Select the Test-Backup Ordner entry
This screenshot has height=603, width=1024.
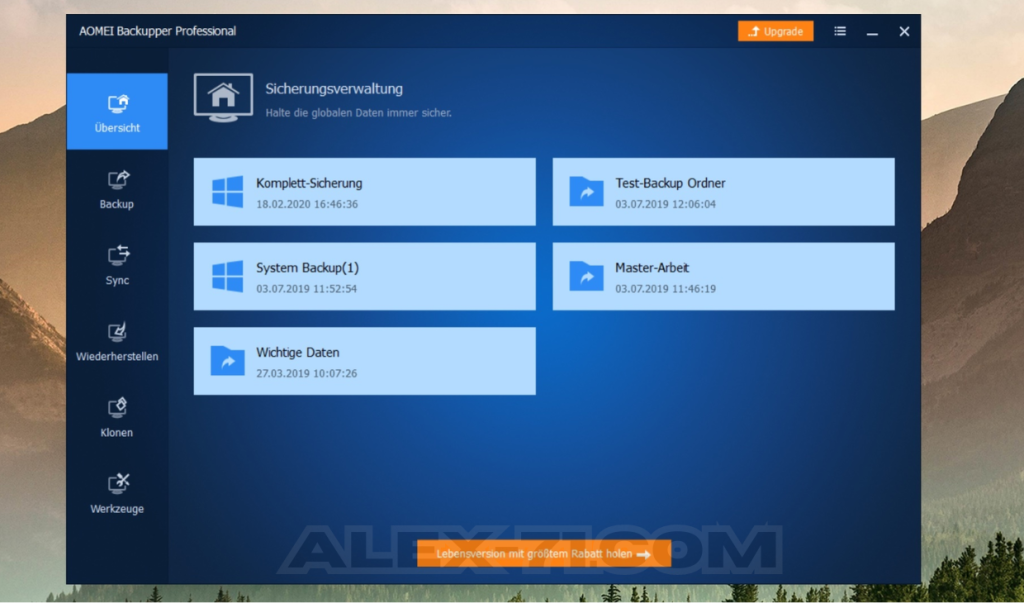coord(723,191)
